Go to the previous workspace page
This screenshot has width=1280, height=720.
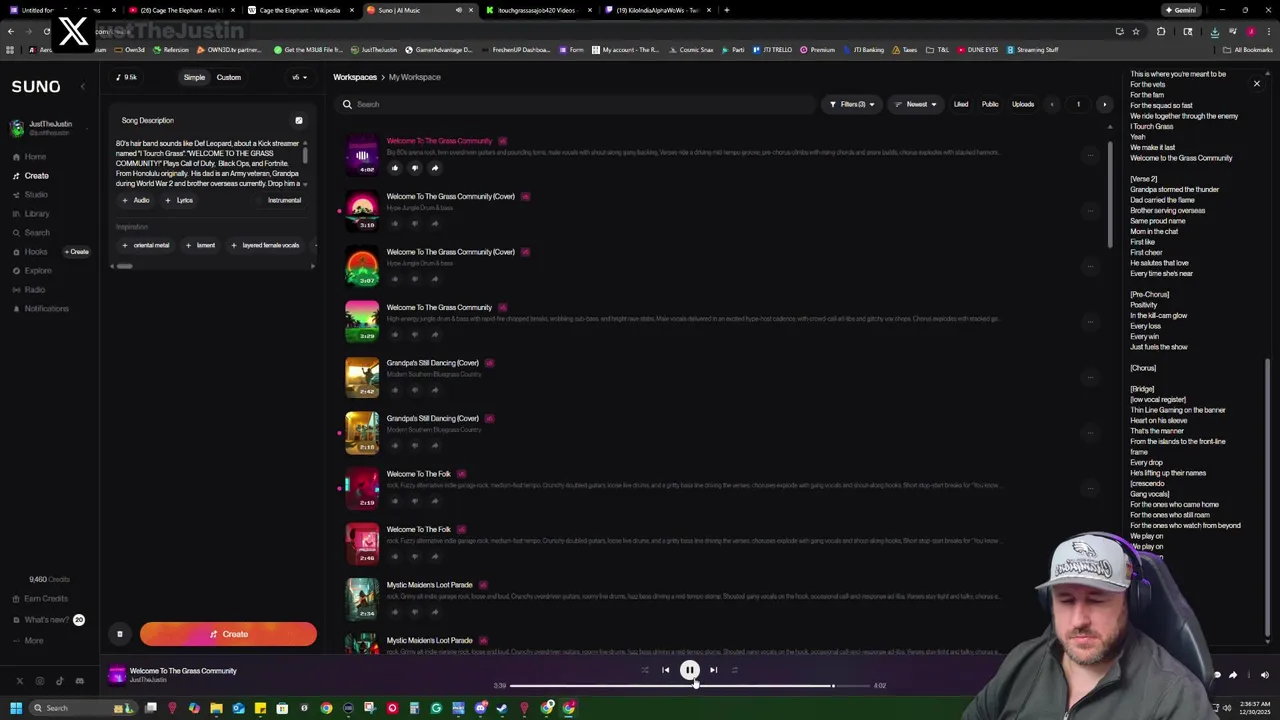point(1051,104)
